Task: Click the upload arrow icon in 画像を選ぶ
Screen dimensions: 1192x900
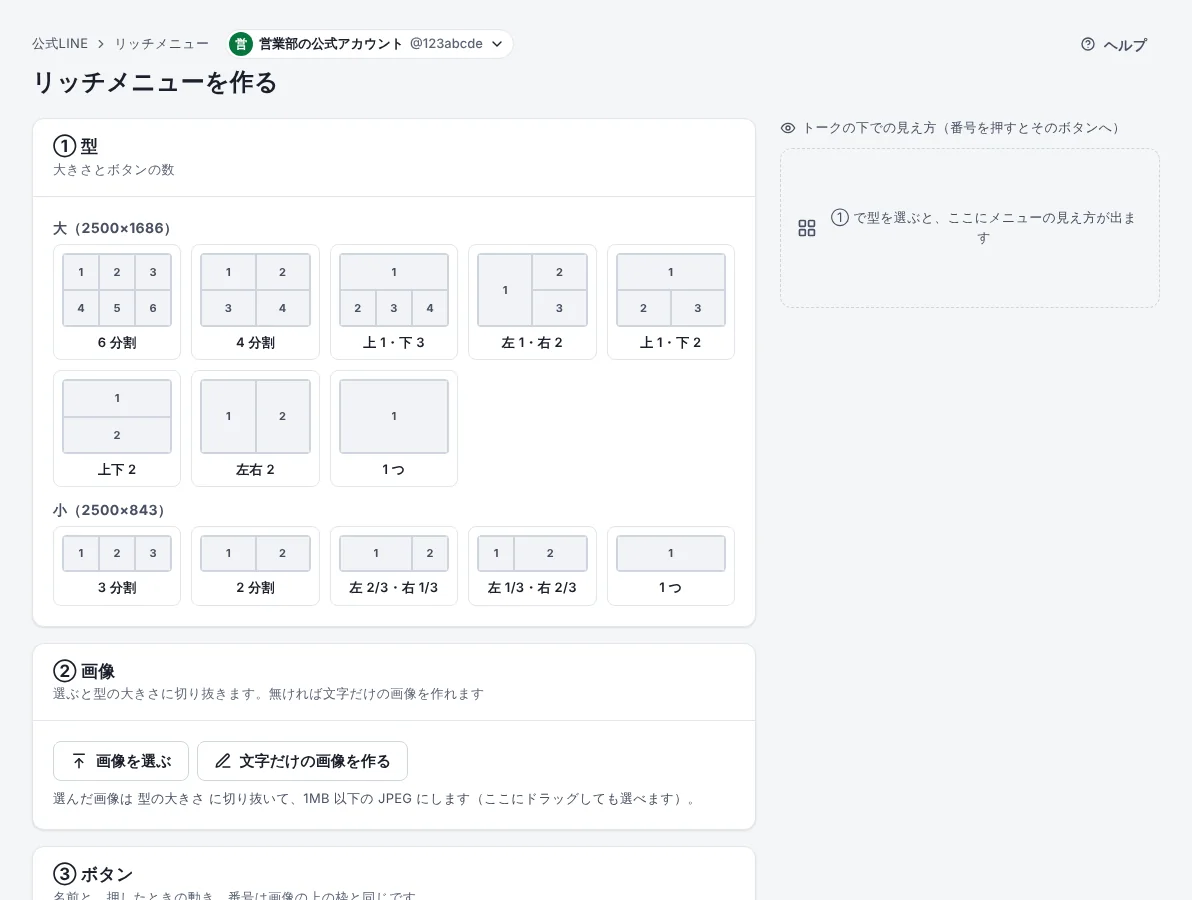Action: click(79, 761)
